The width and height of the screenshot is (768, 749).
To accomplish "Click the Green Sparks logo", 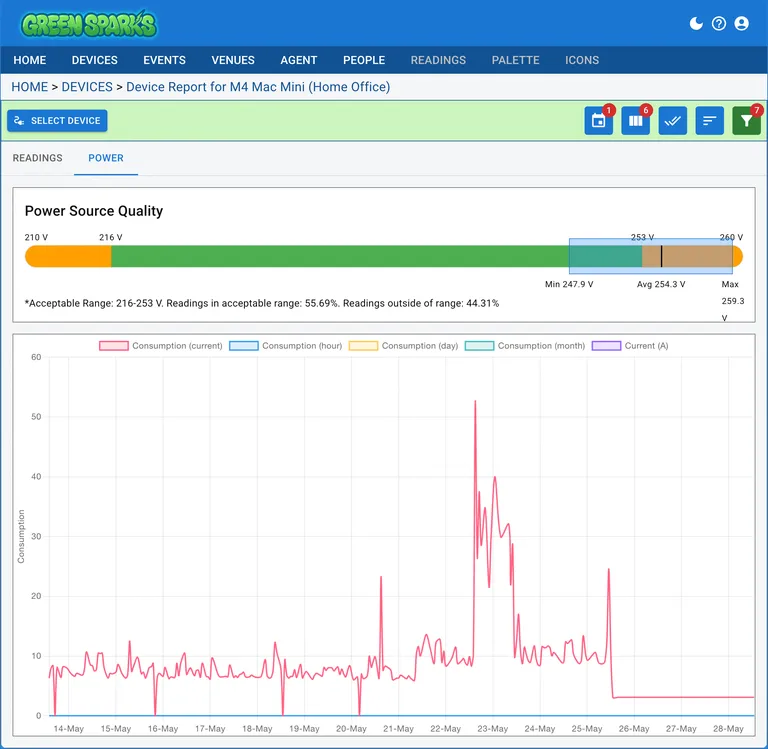I will tap(89, 24).
